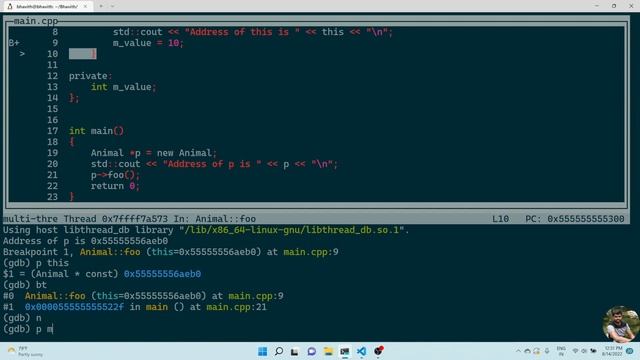640x360 pixels.
Task: Close the terminal tab with its X
Action: tap(85, 6)
